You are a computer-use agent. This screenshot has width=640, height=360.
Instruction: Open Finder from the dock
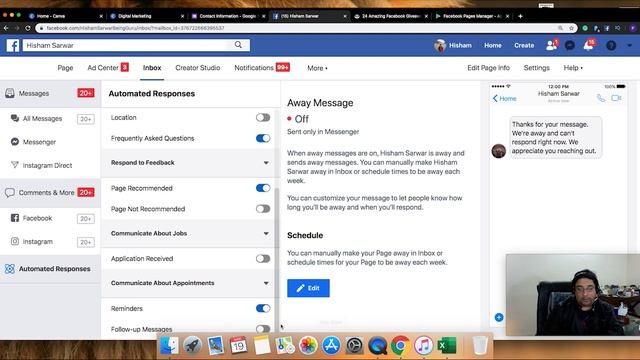click(x=169, y=346)
